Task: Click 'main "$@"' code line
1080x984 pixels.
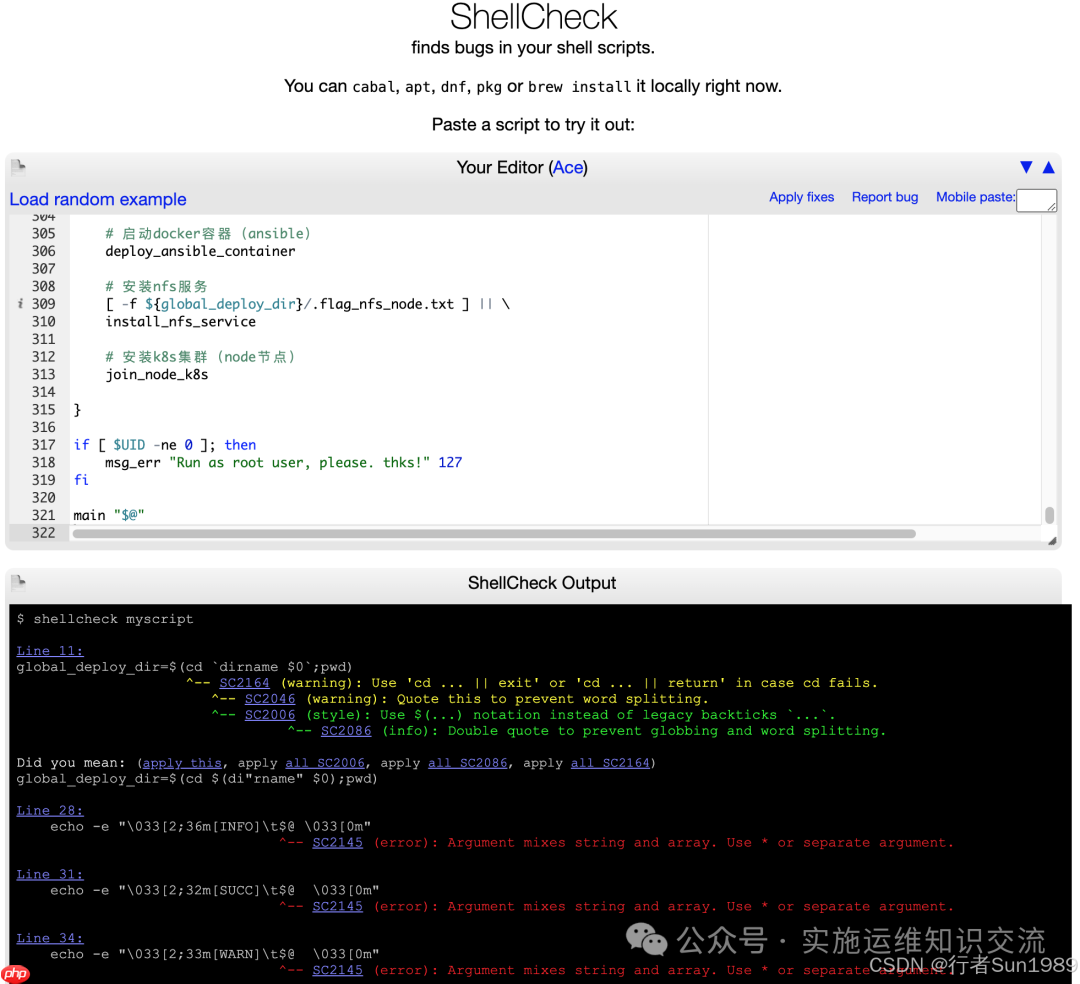Action: (109, 515)
